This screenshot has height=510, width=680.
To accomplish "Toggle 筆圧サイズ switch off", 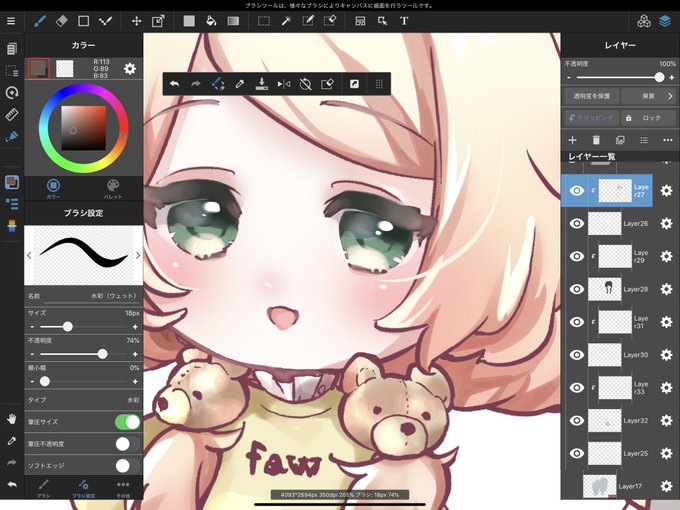I will pyautogui.click(x=128, y=422).
